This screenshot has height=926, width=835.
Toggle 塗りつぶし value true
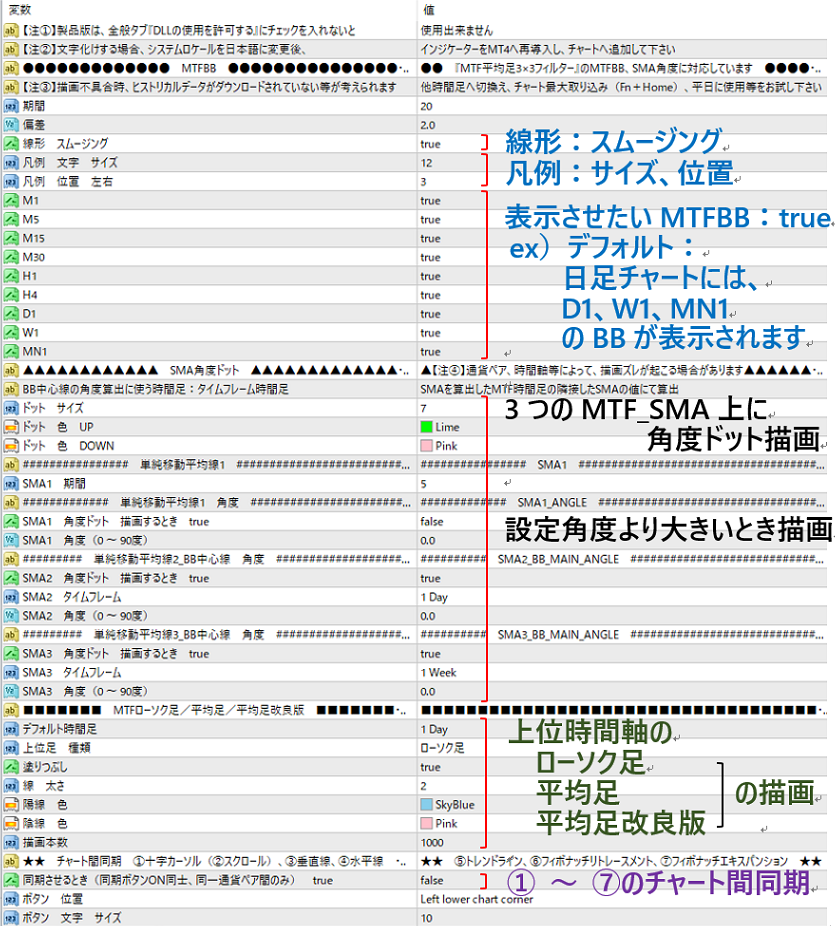click(x=430, y=768)
